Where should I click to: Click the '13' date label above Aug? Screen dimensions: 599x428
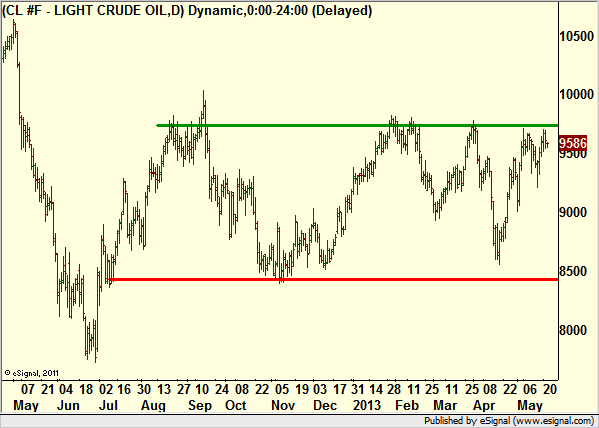pyautogui.click(x=164, y=390)
